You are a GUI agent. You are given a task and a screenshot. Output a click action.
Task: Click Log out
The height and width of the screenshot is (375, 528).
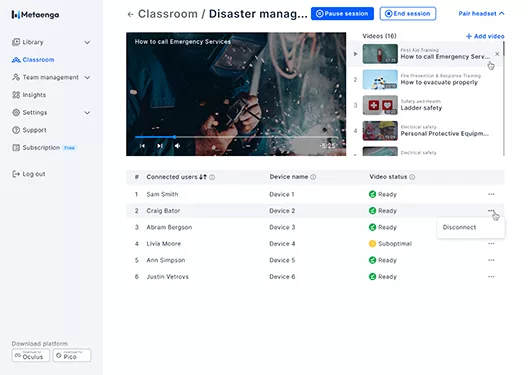click(28, 174)
